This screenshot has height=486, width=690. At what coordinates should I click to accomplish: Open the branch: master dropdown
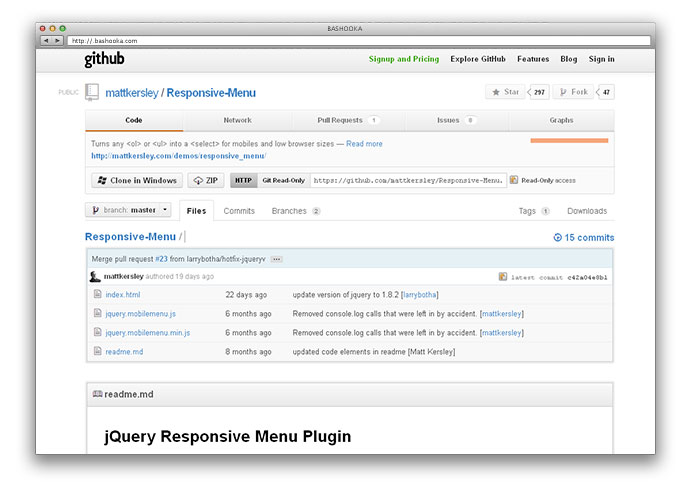(128, 210)
